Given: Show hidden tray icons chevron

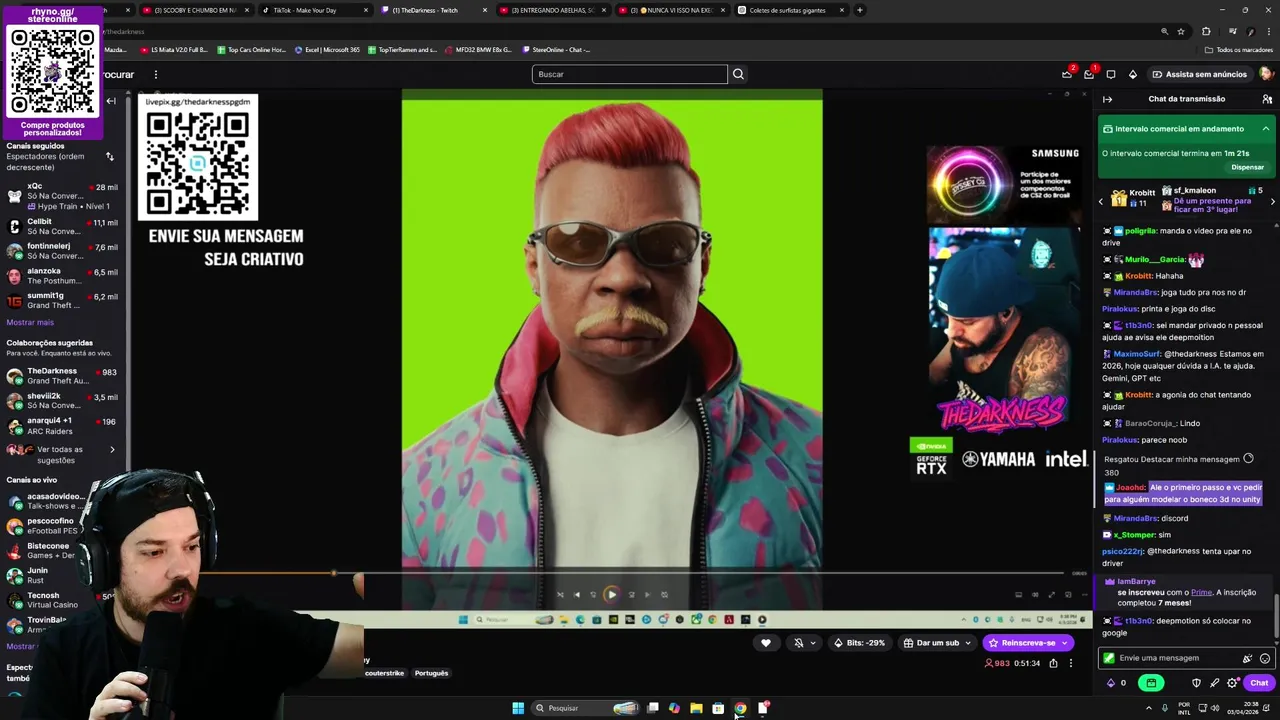Looking at the screenshot, I should (x=1148, y=708).
